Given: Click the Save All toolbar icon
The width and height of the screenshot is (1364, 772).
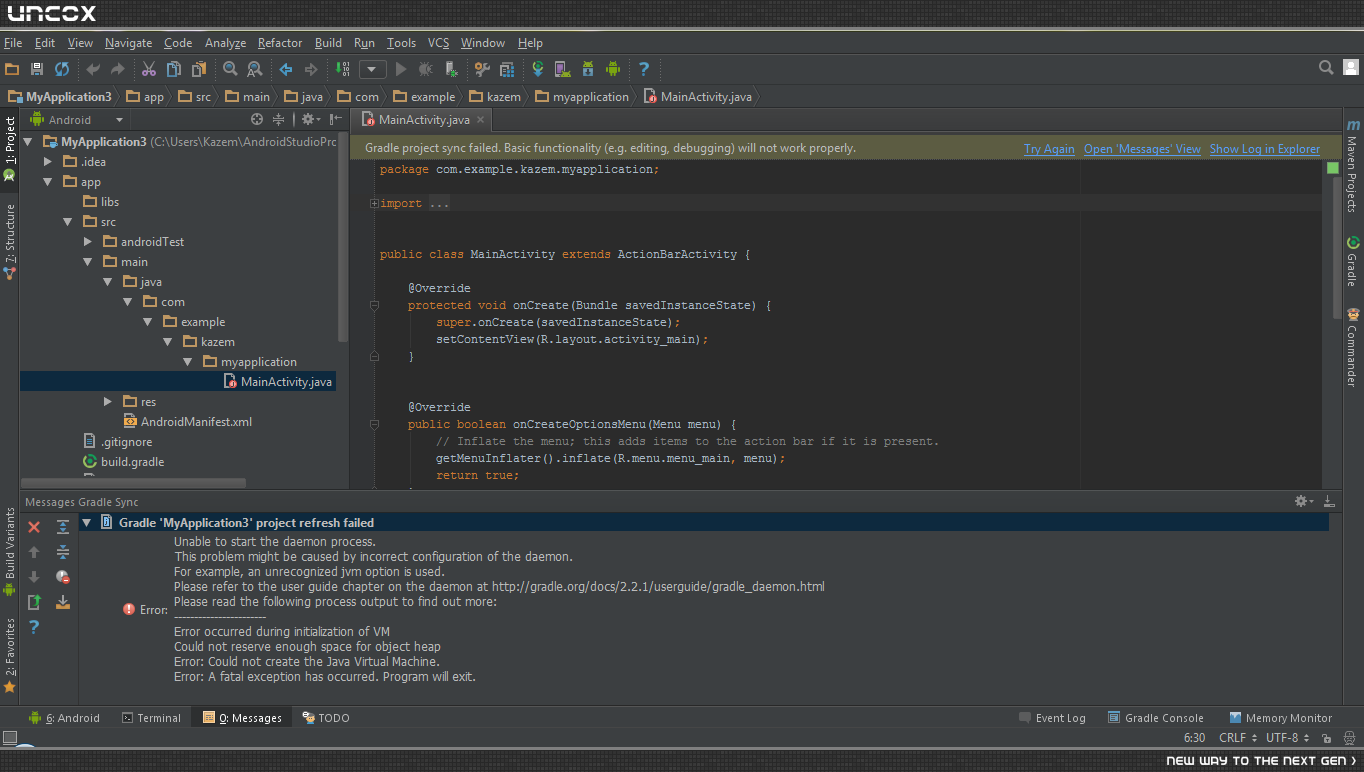Looking at the screenshot, I should click(37, 69).
